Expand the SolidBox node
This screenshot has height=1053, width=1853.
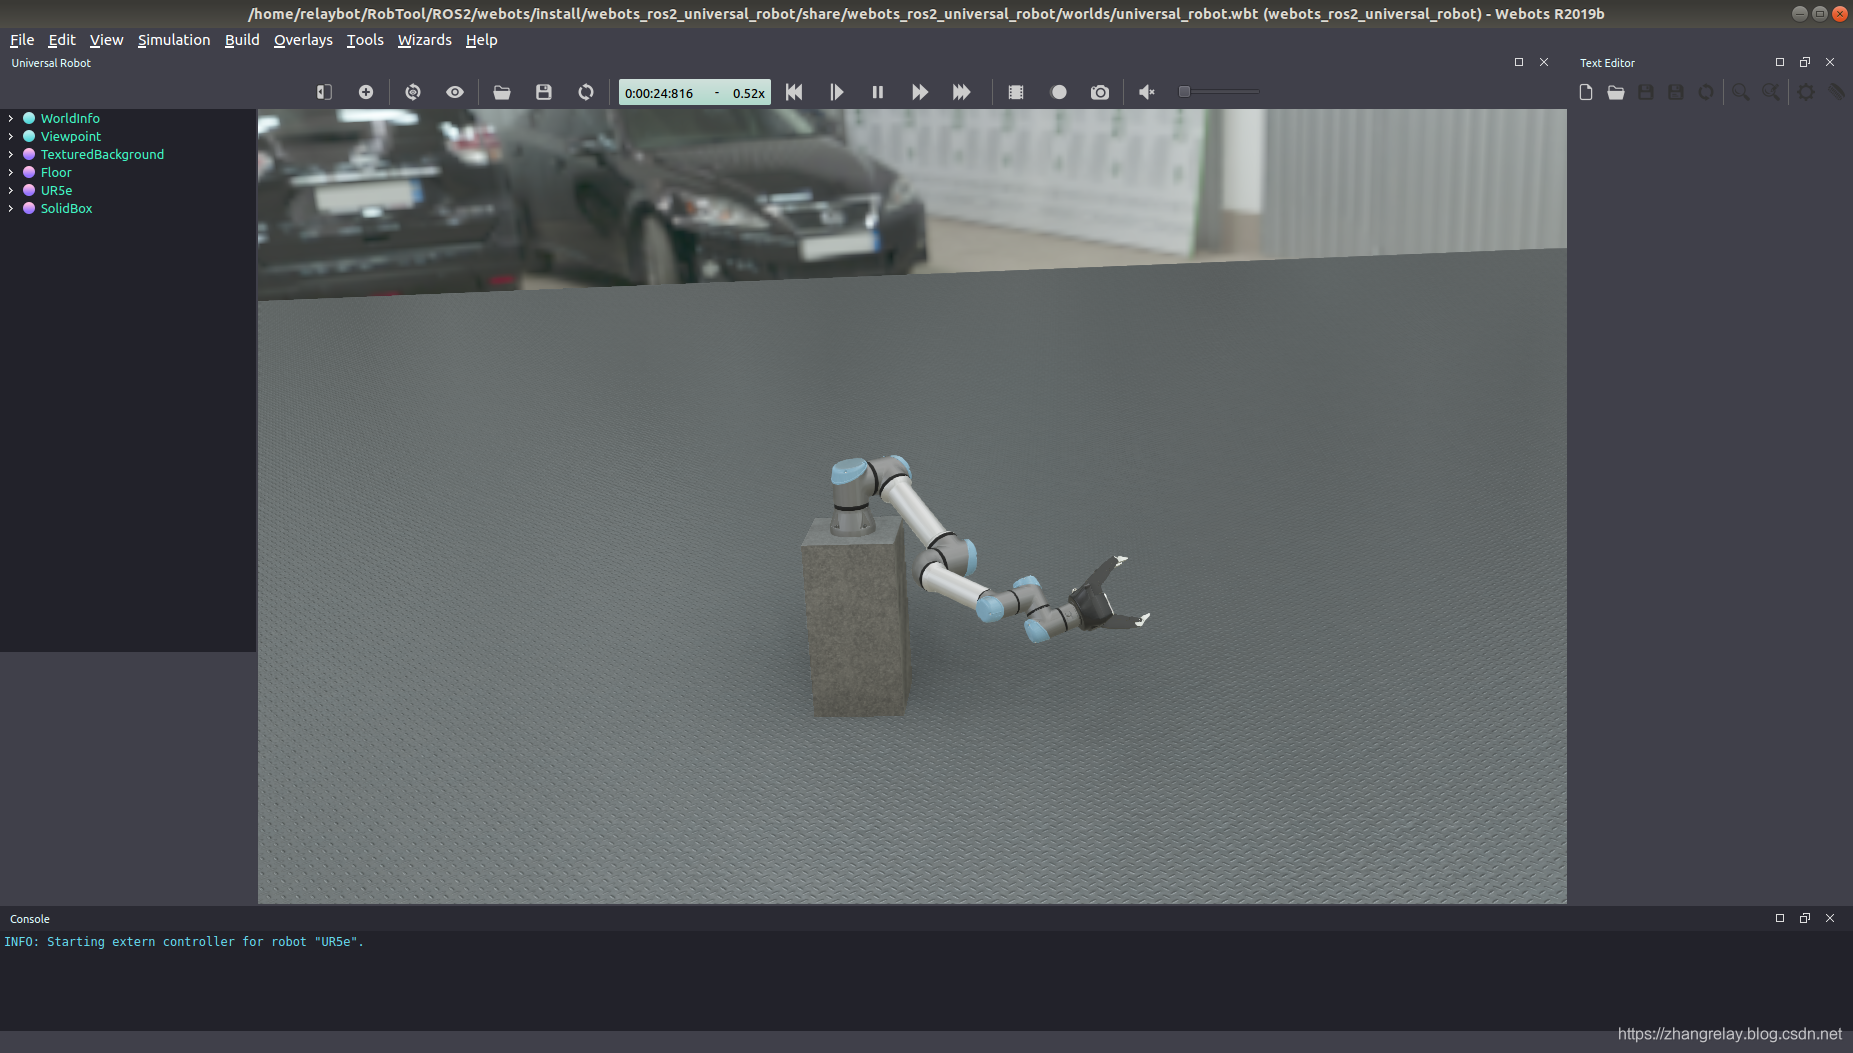click(x=10, y=208)
